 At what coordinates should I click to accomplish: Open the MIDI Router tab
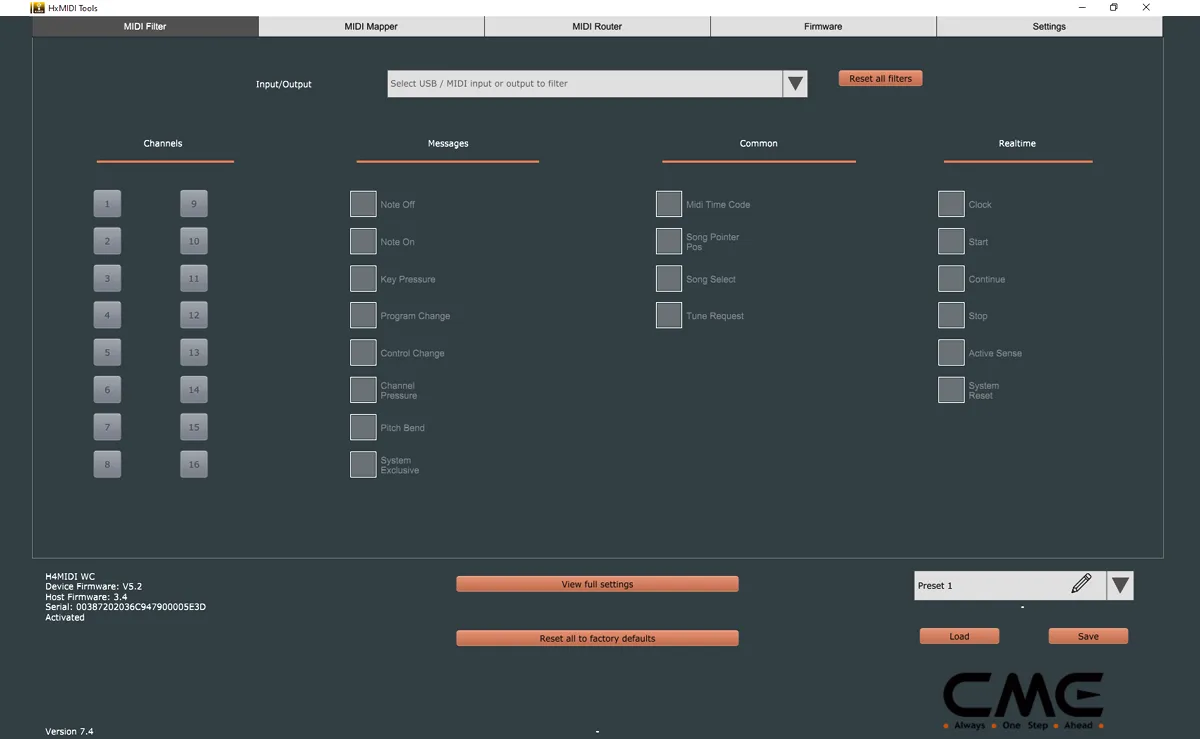(596, 26)
